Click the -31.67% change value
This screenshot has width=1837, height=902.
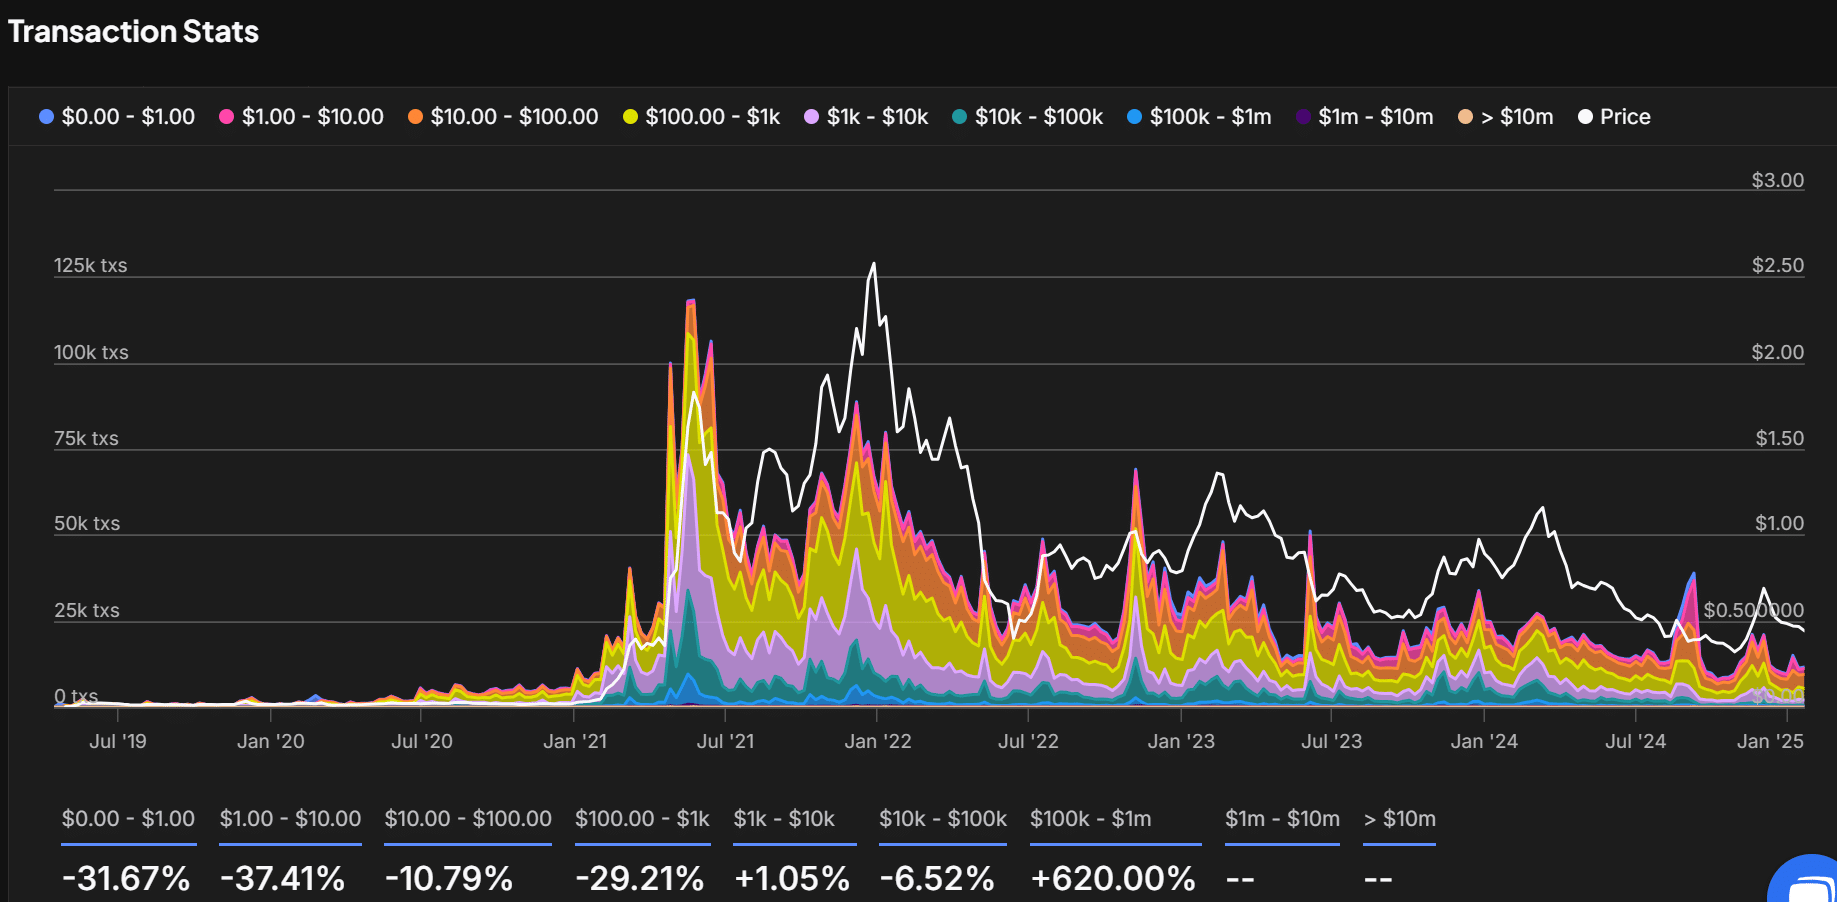coord(126,878)
